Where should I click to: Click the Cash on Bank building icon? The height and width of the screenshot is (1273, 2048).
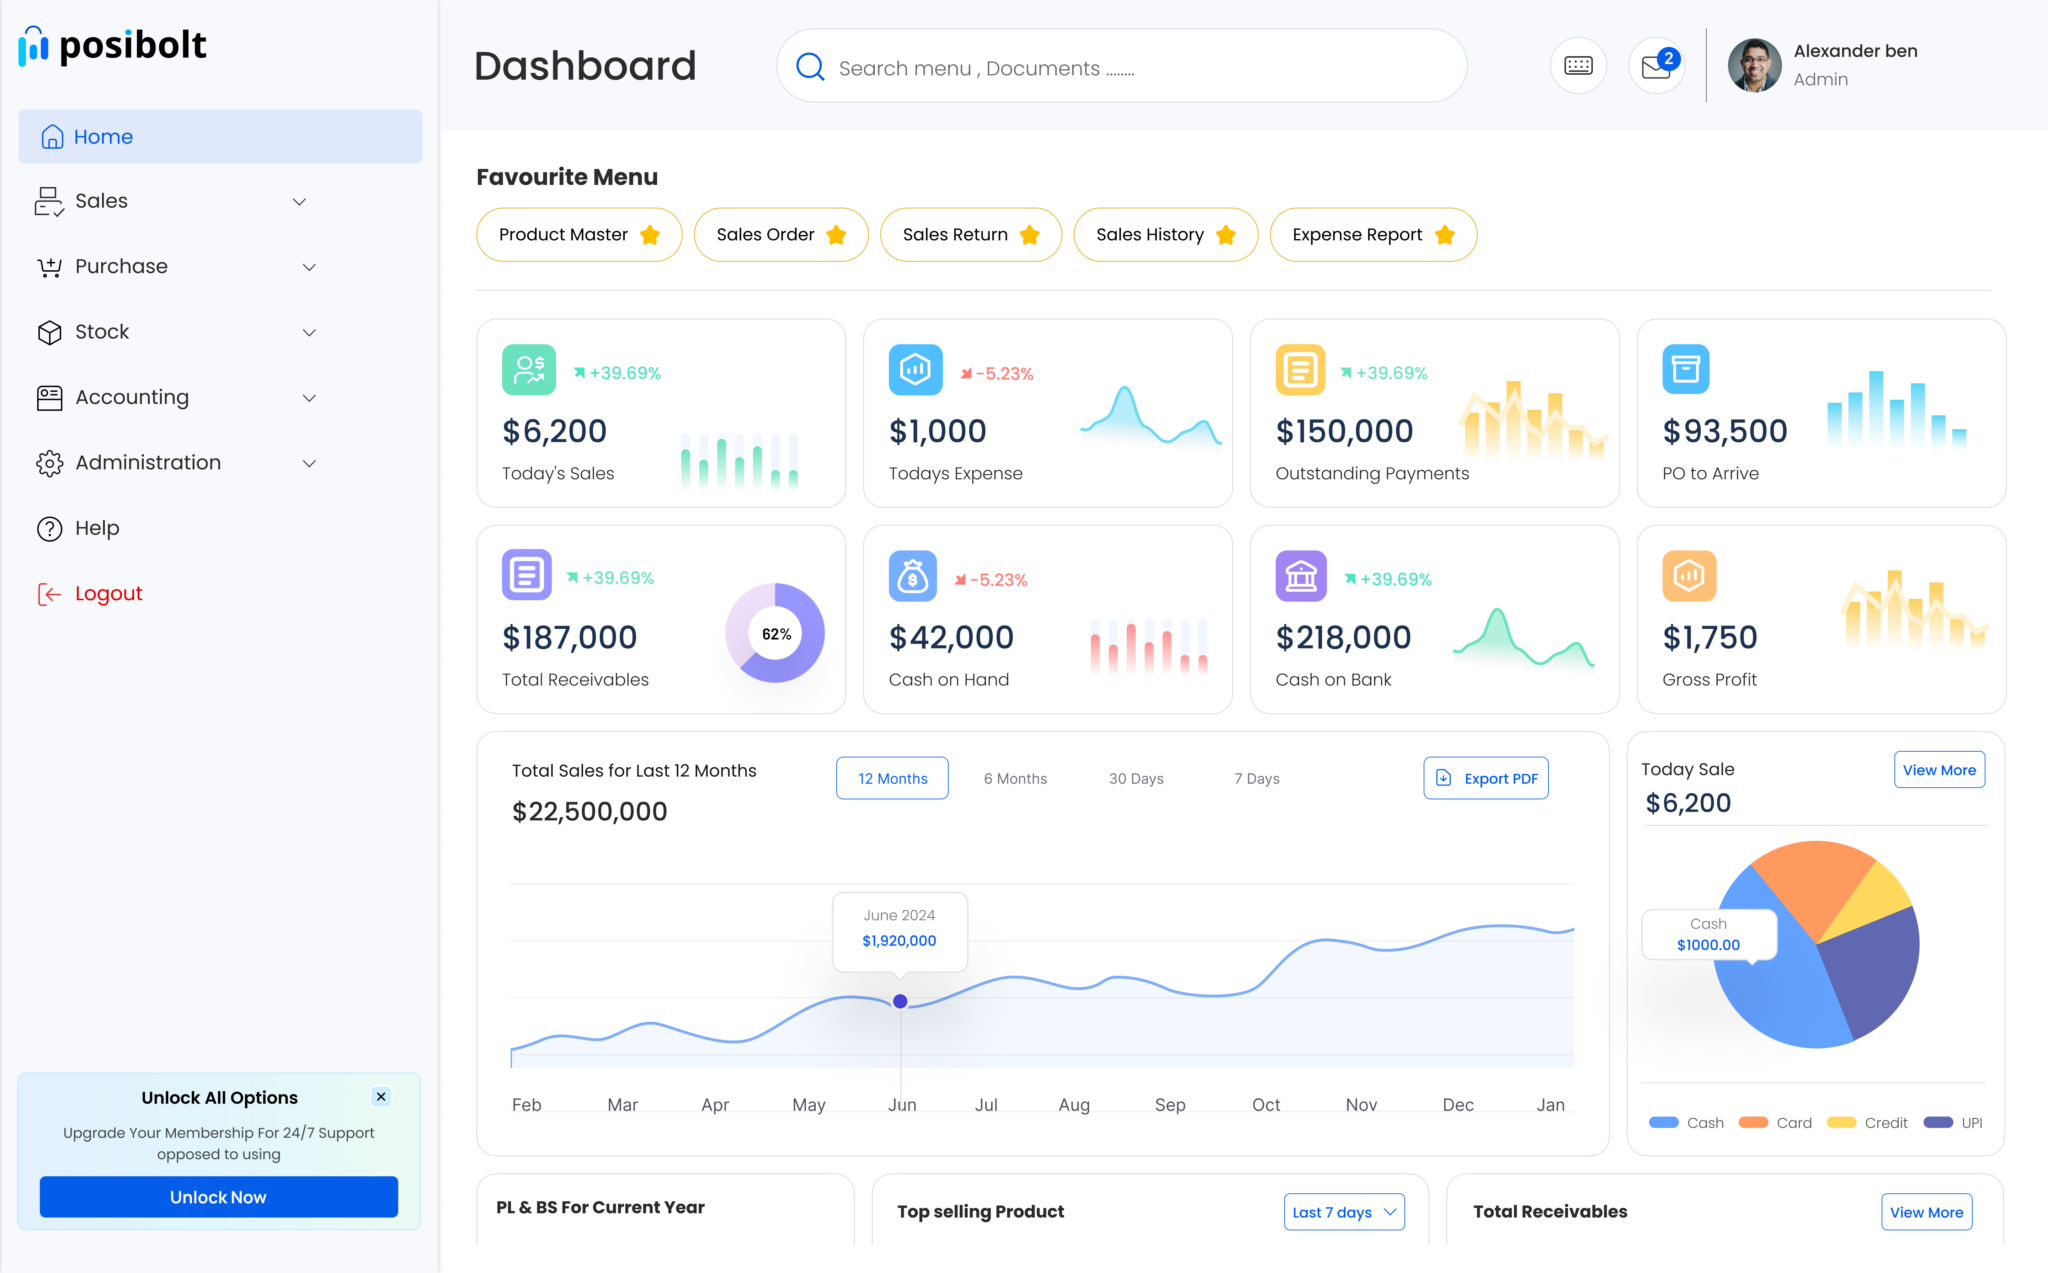[1300, 576]
